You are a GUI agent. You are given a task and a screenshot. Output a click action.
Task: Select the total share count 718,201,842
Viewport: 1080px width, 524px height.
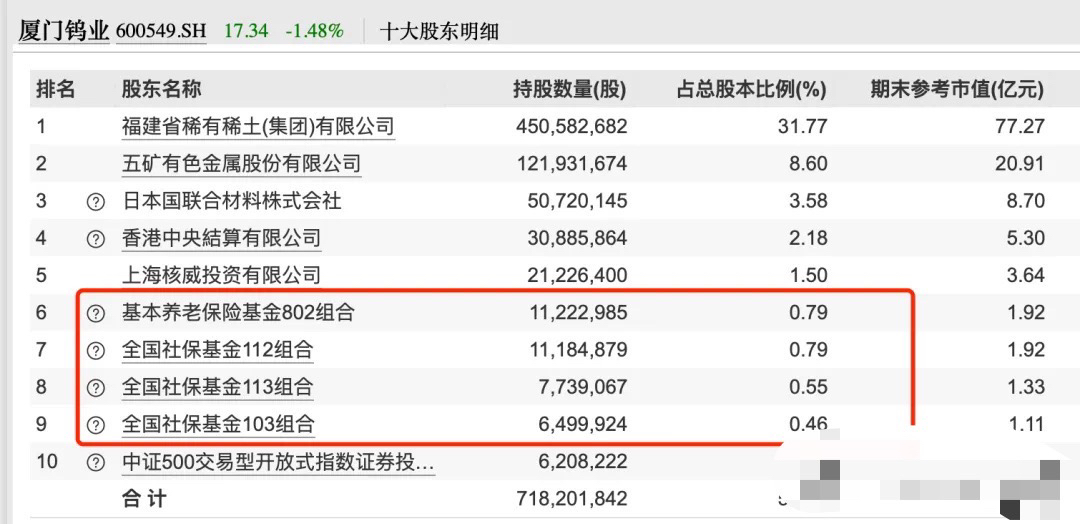(572, 499)
